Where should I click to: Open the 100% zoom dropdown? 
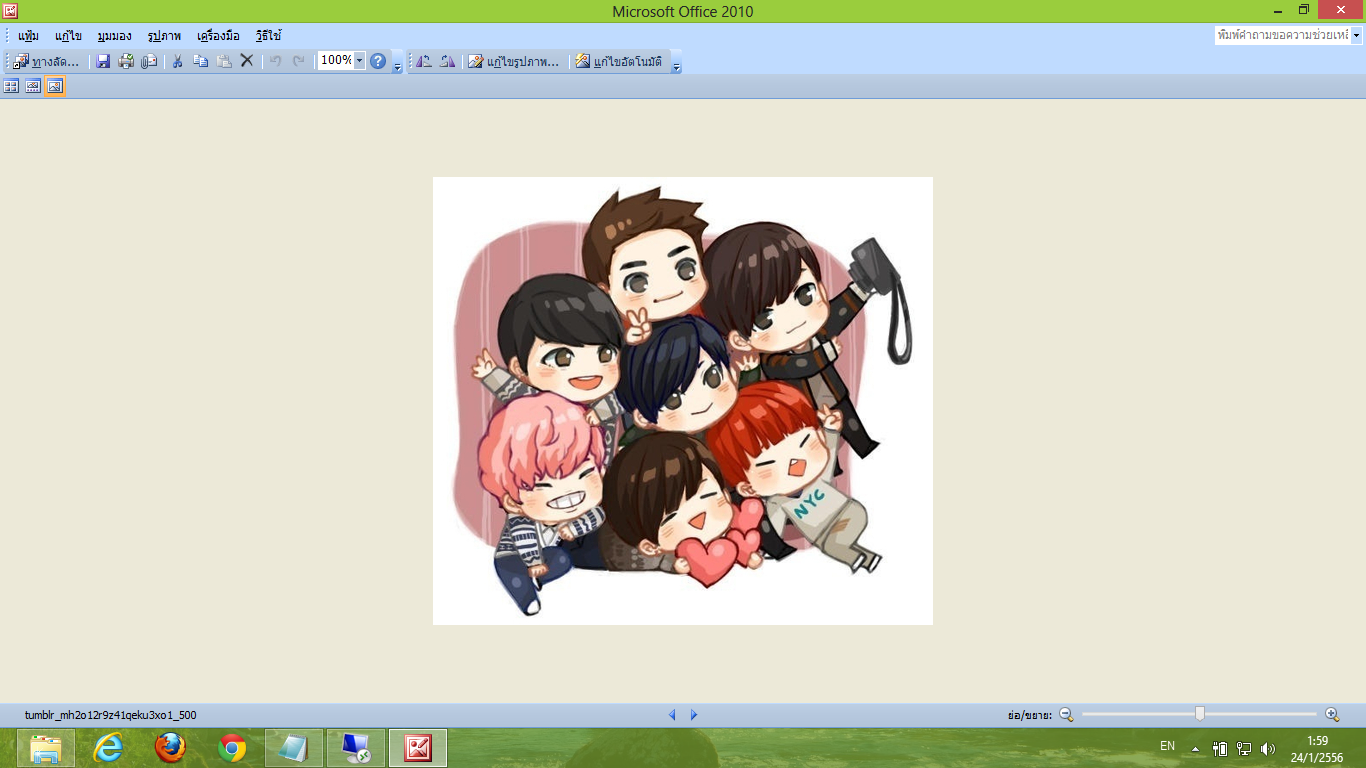tap(360, 61)
